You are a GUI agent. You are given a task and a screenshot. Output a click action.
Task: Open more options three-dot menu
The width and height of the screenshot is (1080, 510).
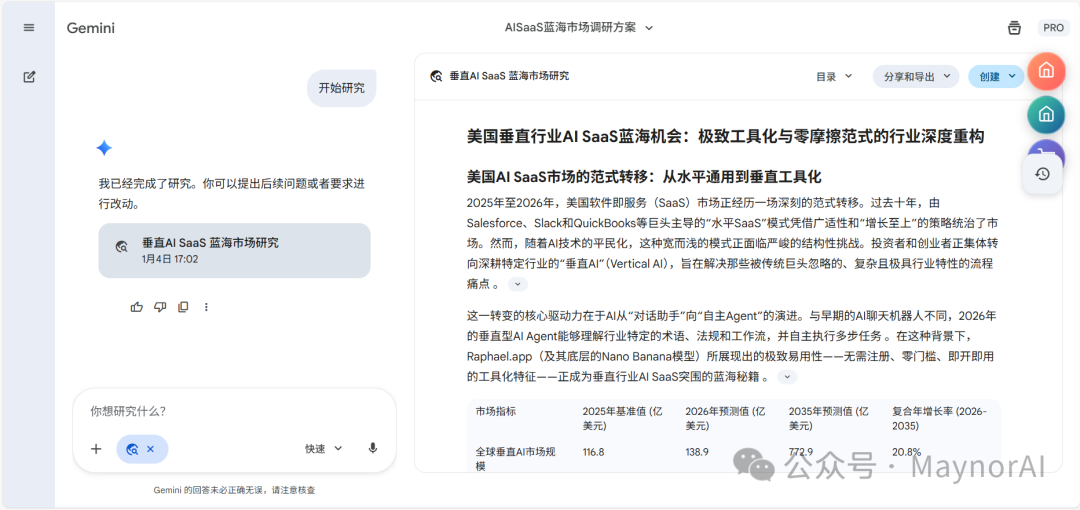206,307
